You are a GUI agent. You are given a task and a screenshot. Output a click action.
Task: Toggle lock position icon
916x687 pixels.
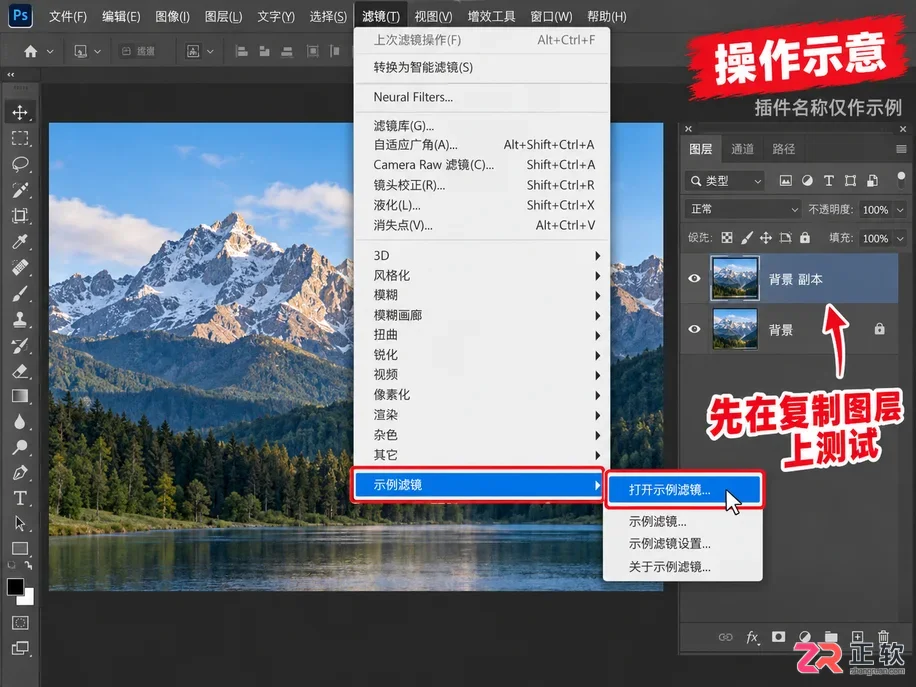point(766,238)
